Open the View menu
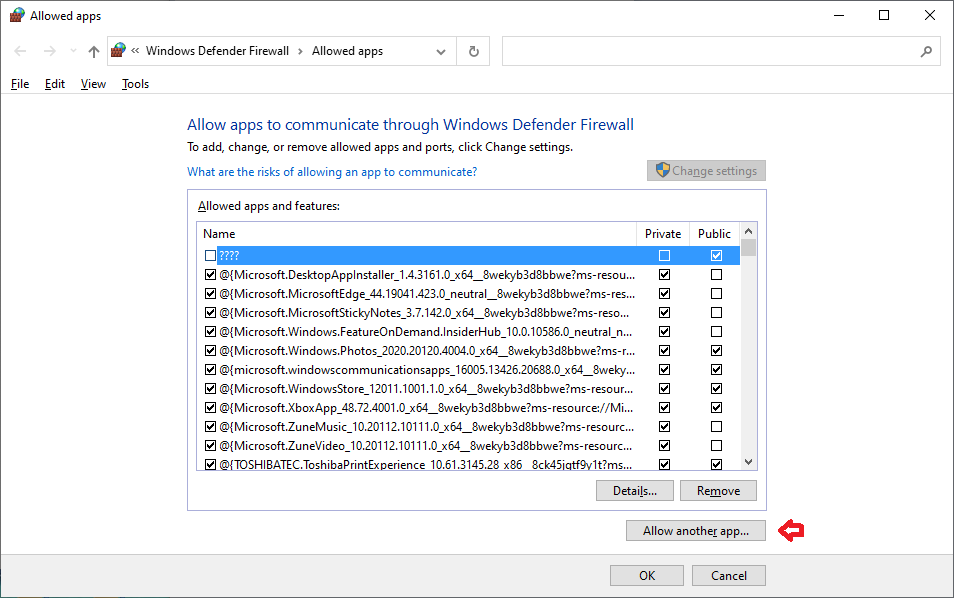954x598 pixels. [93, 84]
